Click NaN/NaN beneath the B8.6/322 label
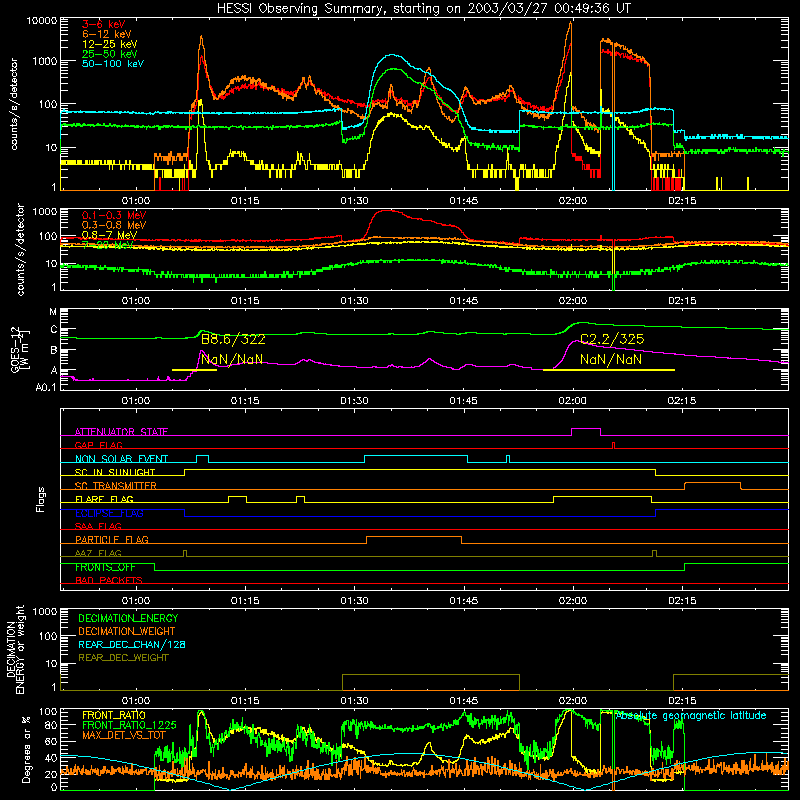The image size is (800, 800). click(232, 360)
